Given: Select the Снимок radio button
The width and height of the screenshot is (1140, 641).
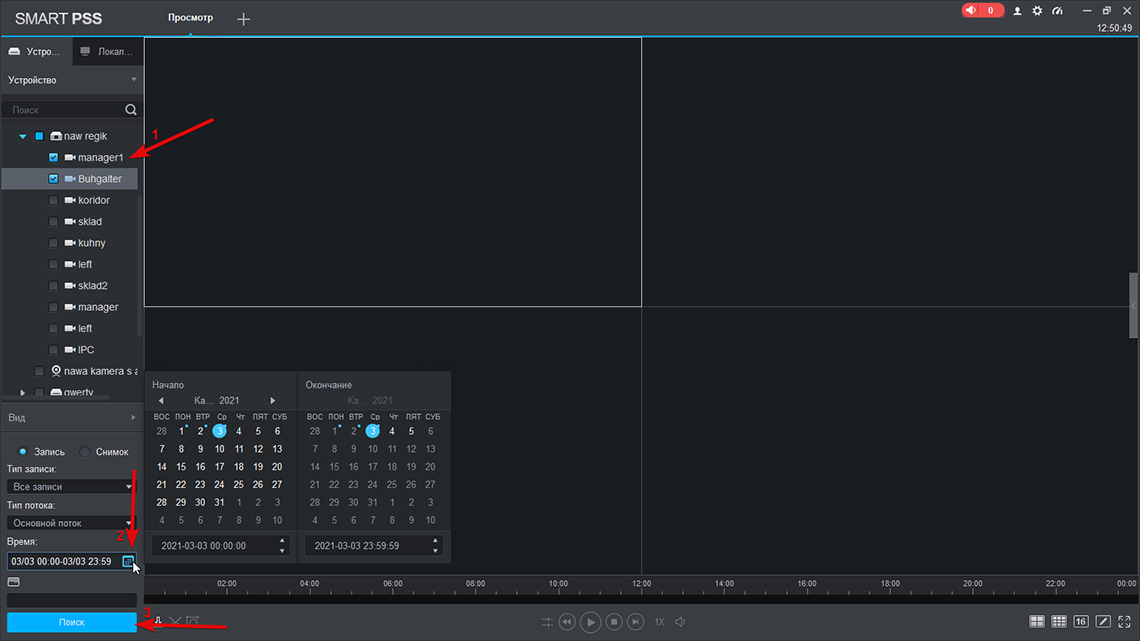Looking at the screenshot, I should 85,451.
